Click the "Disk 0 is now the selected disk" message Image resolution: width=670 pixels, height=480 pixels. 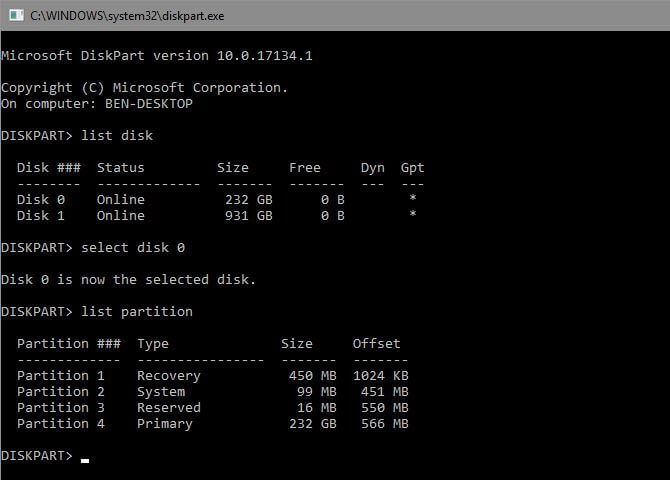[x=129, y=279]
